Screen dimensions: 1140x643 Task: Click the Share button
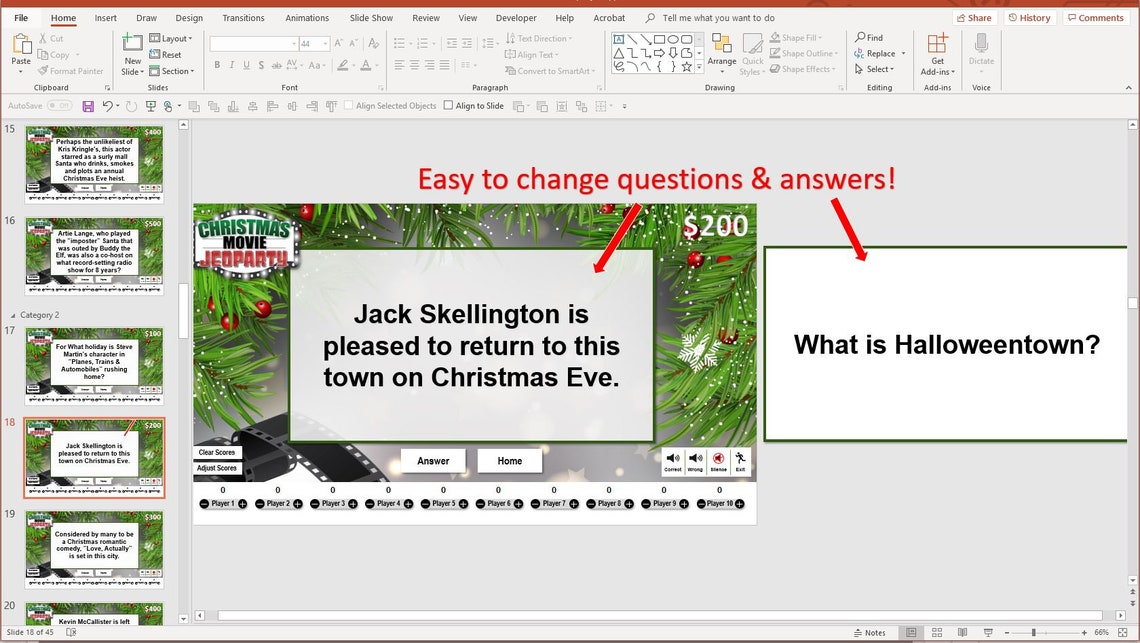pos(974,17)
